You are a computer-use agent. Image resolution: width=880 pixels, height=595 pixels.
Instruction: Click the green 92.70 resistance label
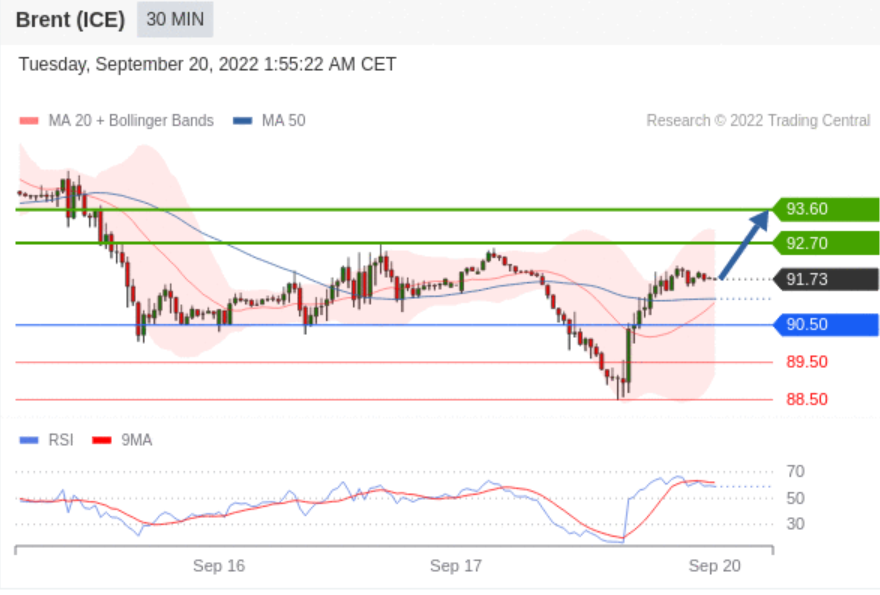[x=826, y=243]
